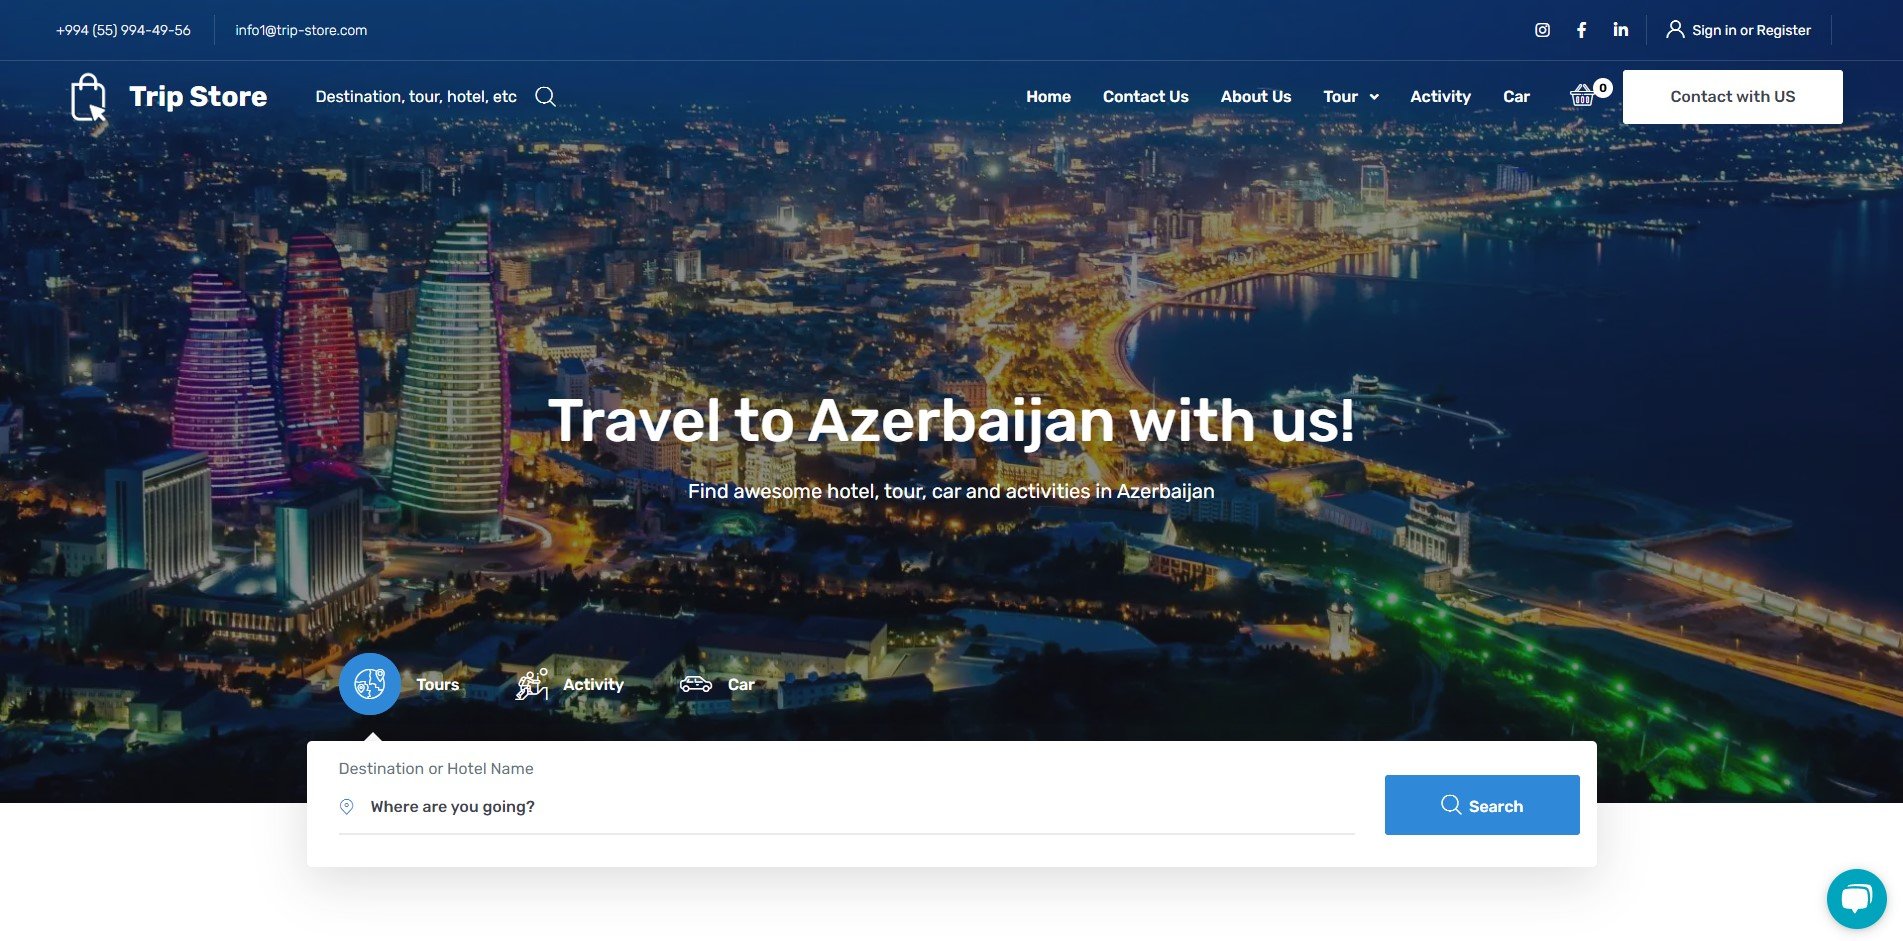Click the magnifier icon beside destination search
The width and height of the screenshot is (1903, 941).
(545, 96)
